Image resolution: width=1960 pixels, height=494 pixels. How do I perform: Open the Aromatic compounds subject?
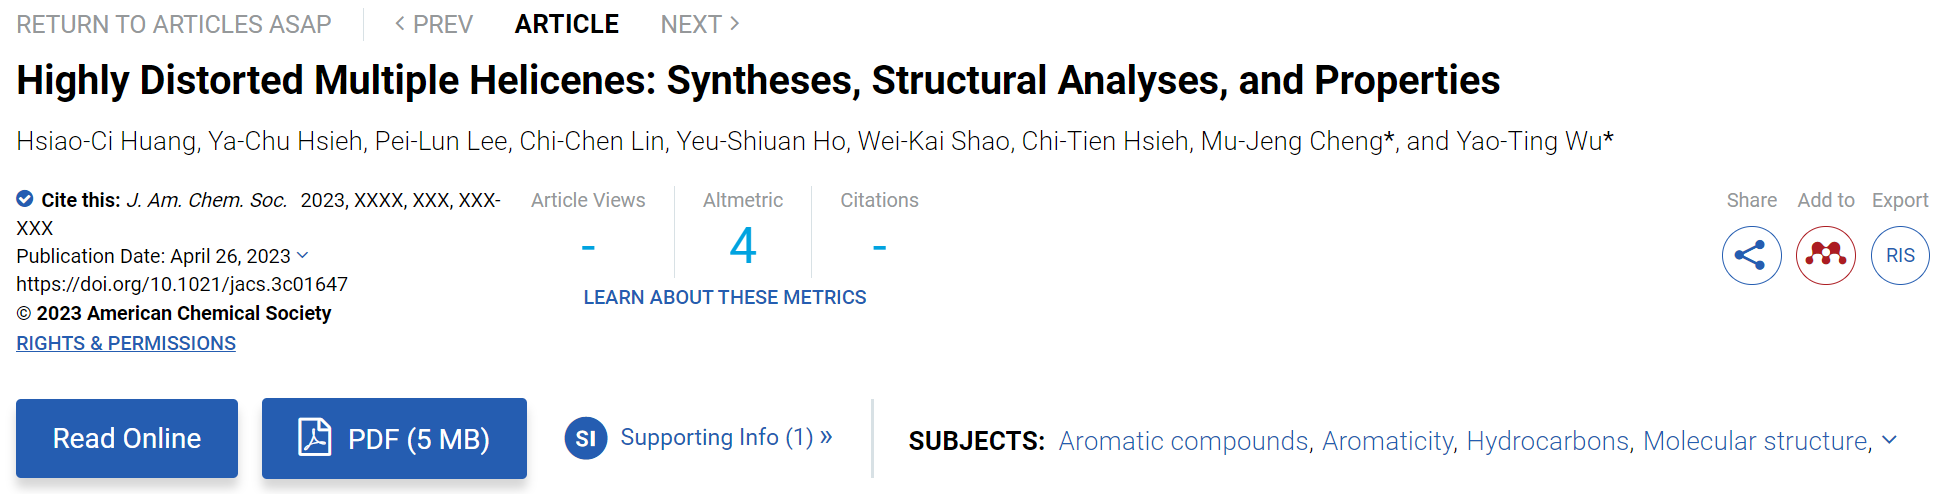point(1184,441)
